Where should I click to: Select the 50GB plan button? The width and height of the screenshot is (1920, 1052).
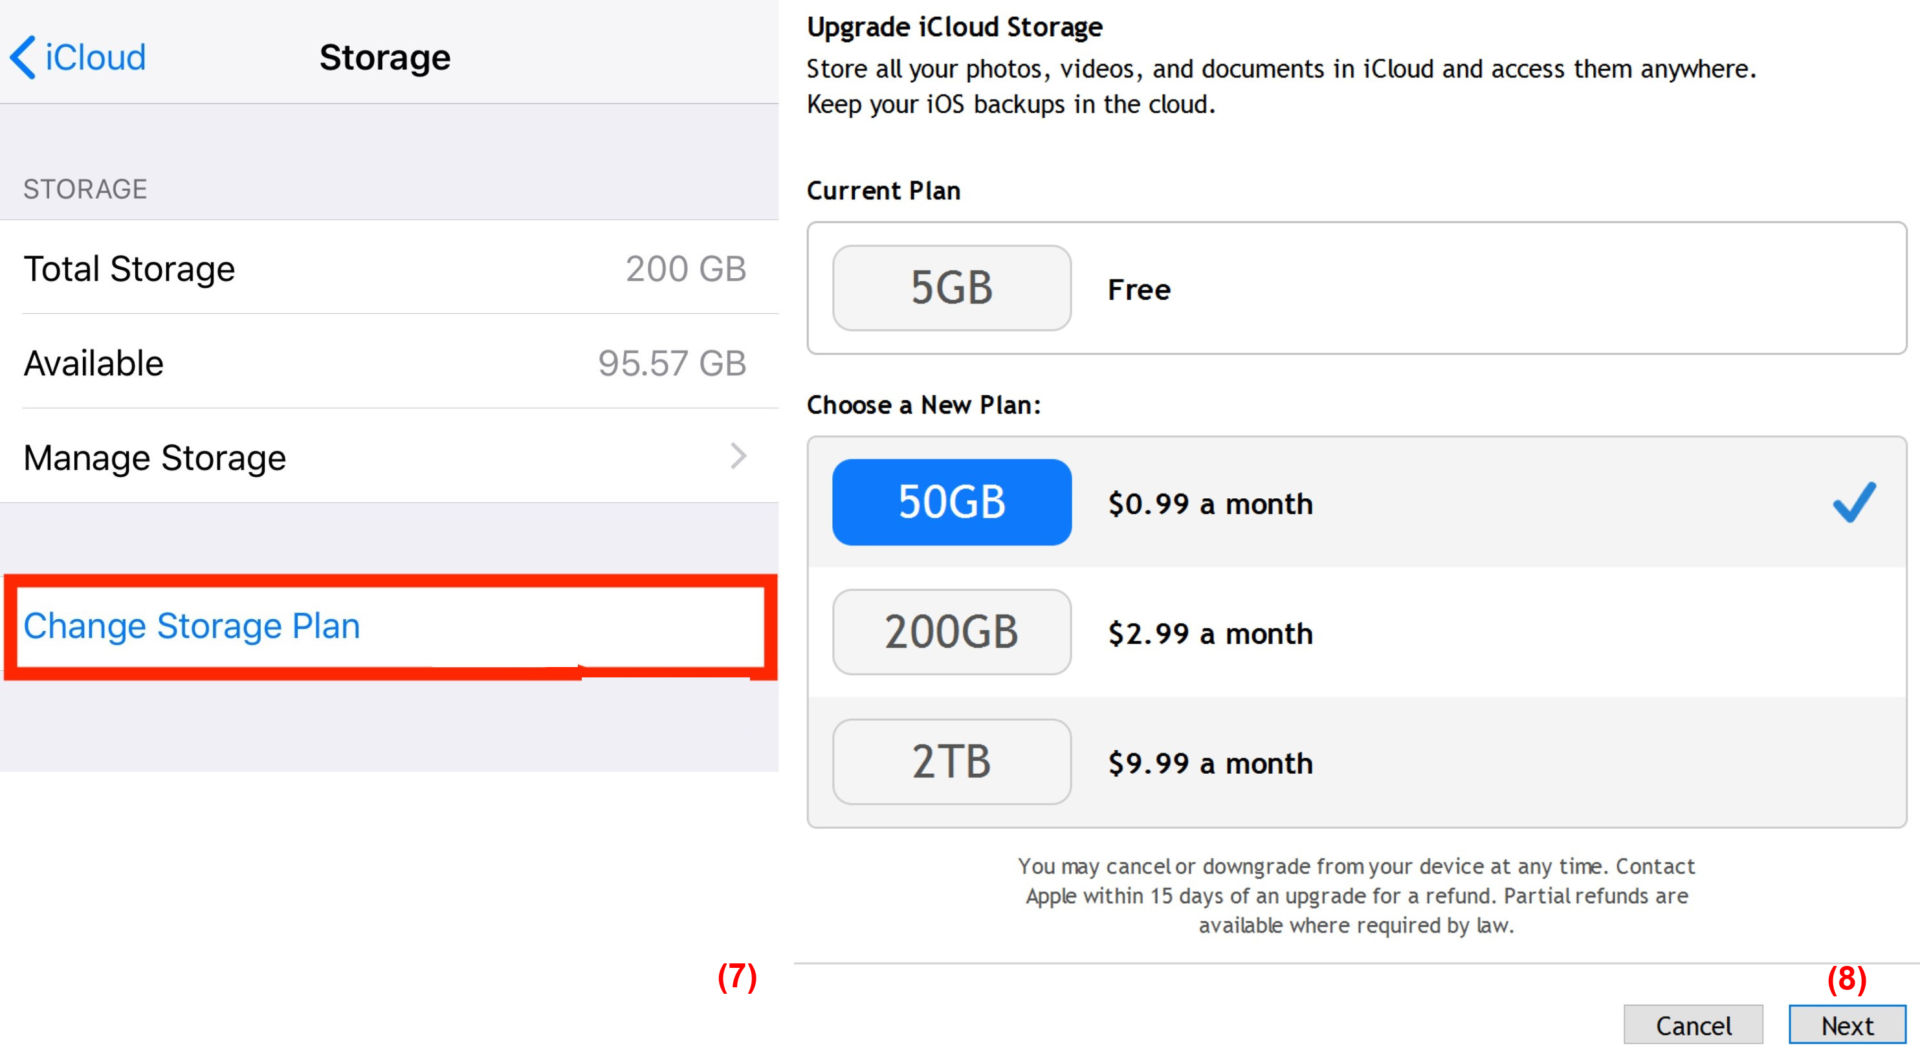point(951,502)
